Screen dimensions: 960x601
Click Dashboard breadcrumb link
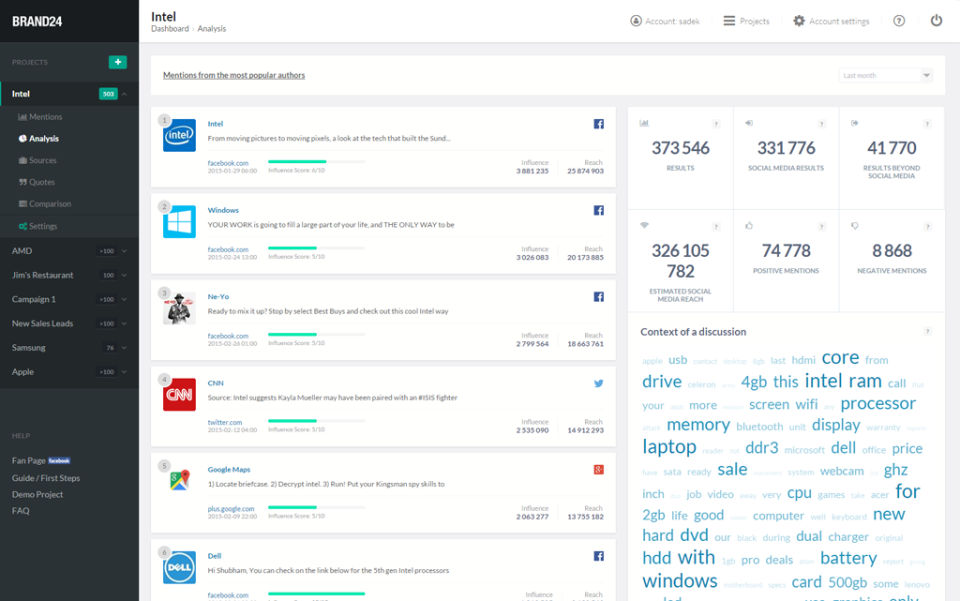pyautogui.click(x=170, y=29)
